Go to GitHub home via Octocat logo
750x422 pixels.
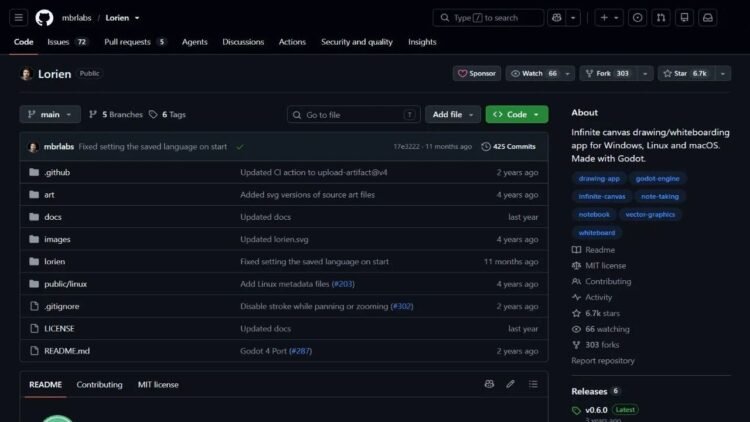(44, 18)
